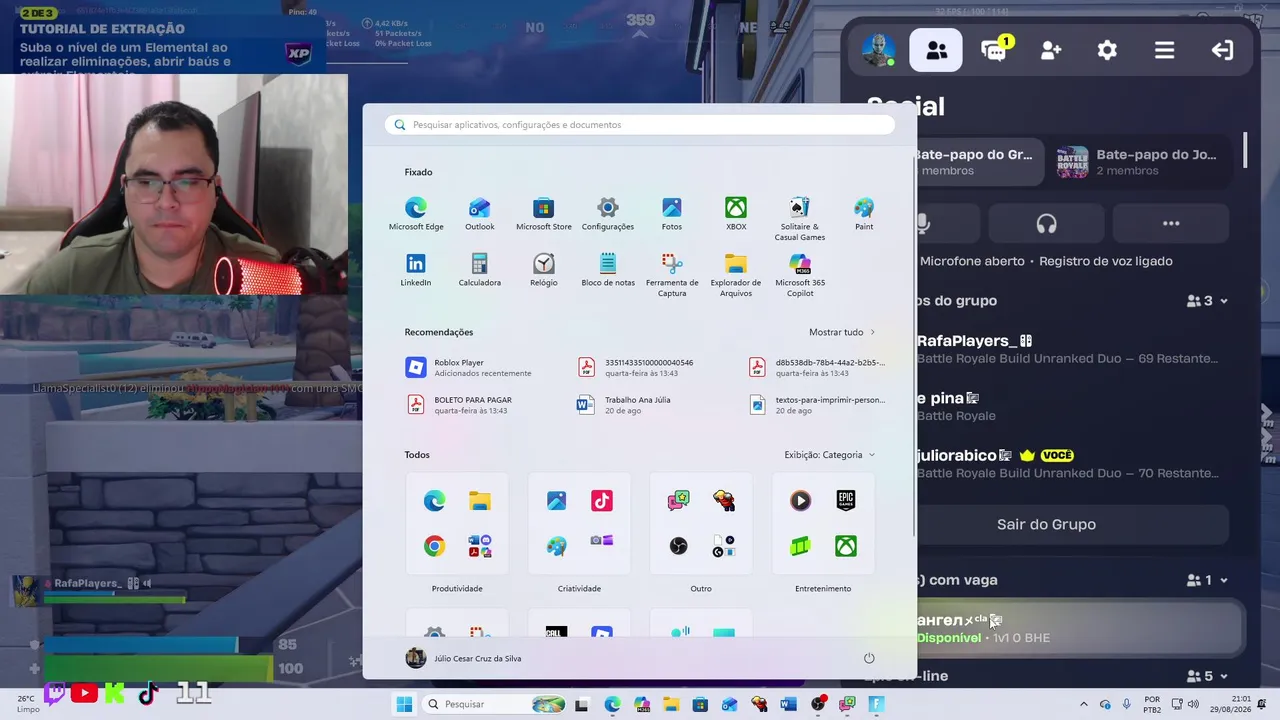Screen dimensions: 1280x720
Task: Open the pinned LinkedIn app
Action: pos(416,270)
